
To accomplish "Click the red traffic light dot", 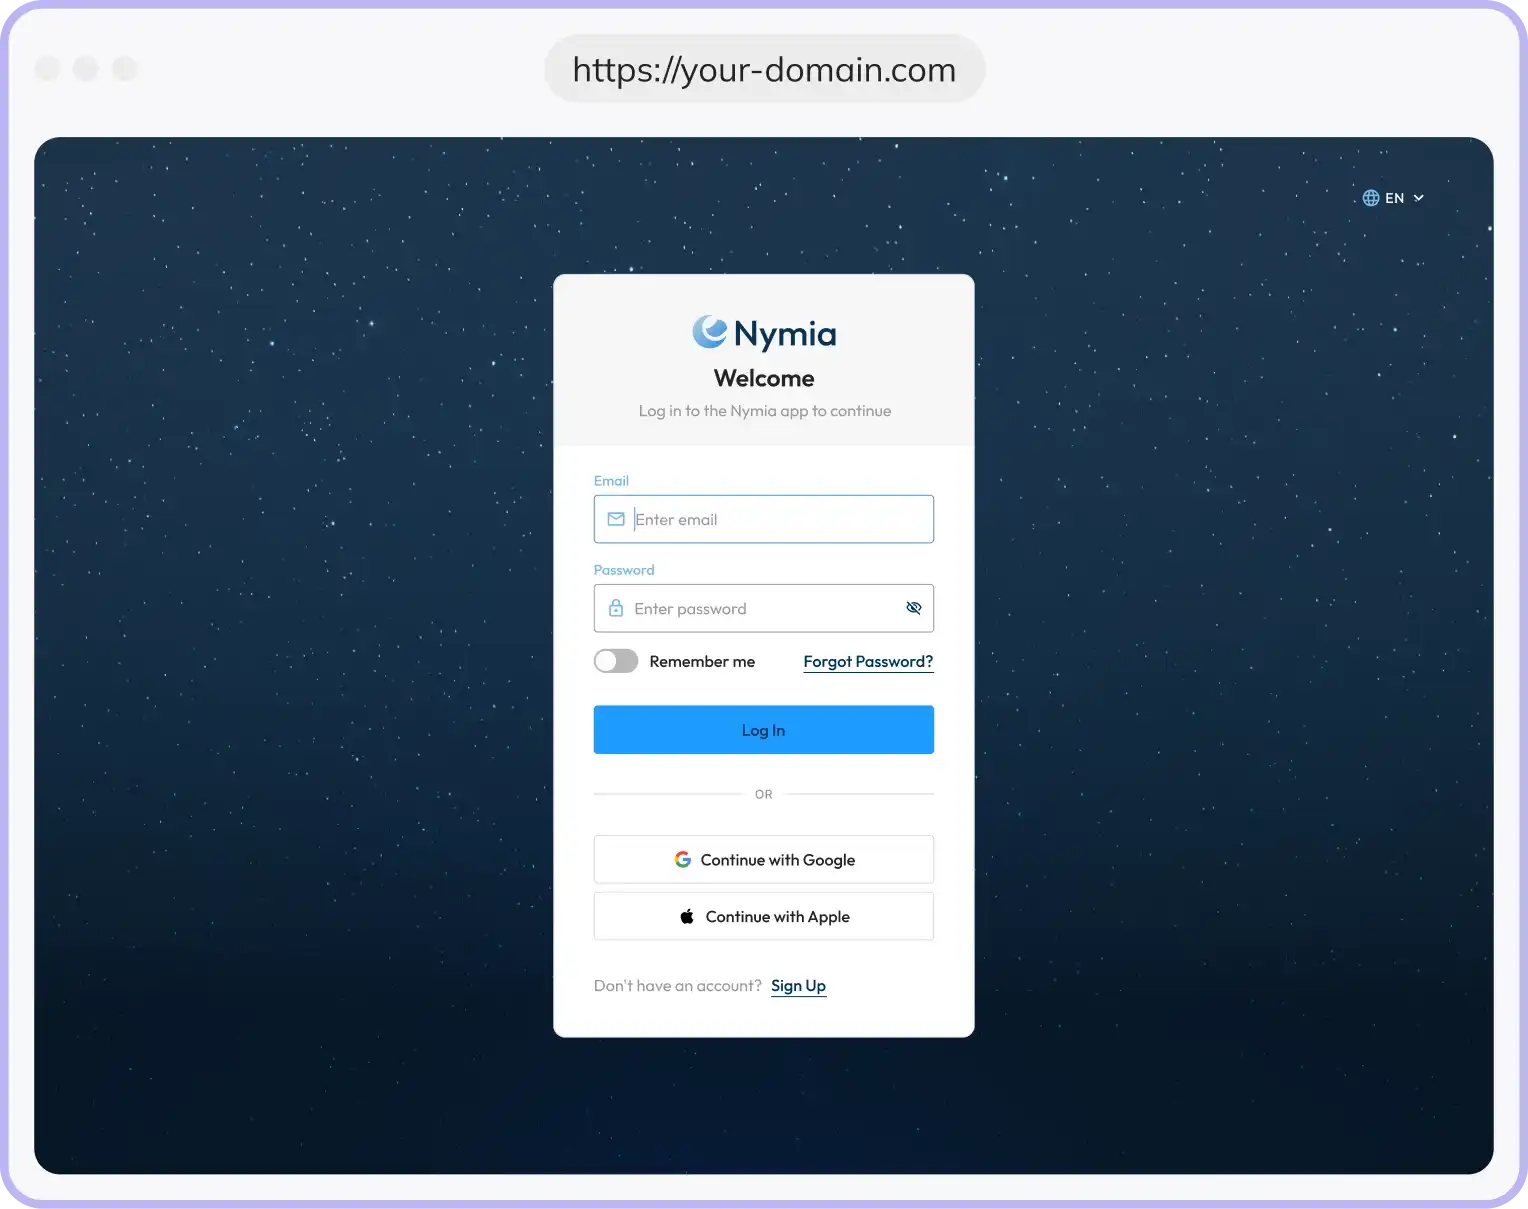I will coord(47,68).
